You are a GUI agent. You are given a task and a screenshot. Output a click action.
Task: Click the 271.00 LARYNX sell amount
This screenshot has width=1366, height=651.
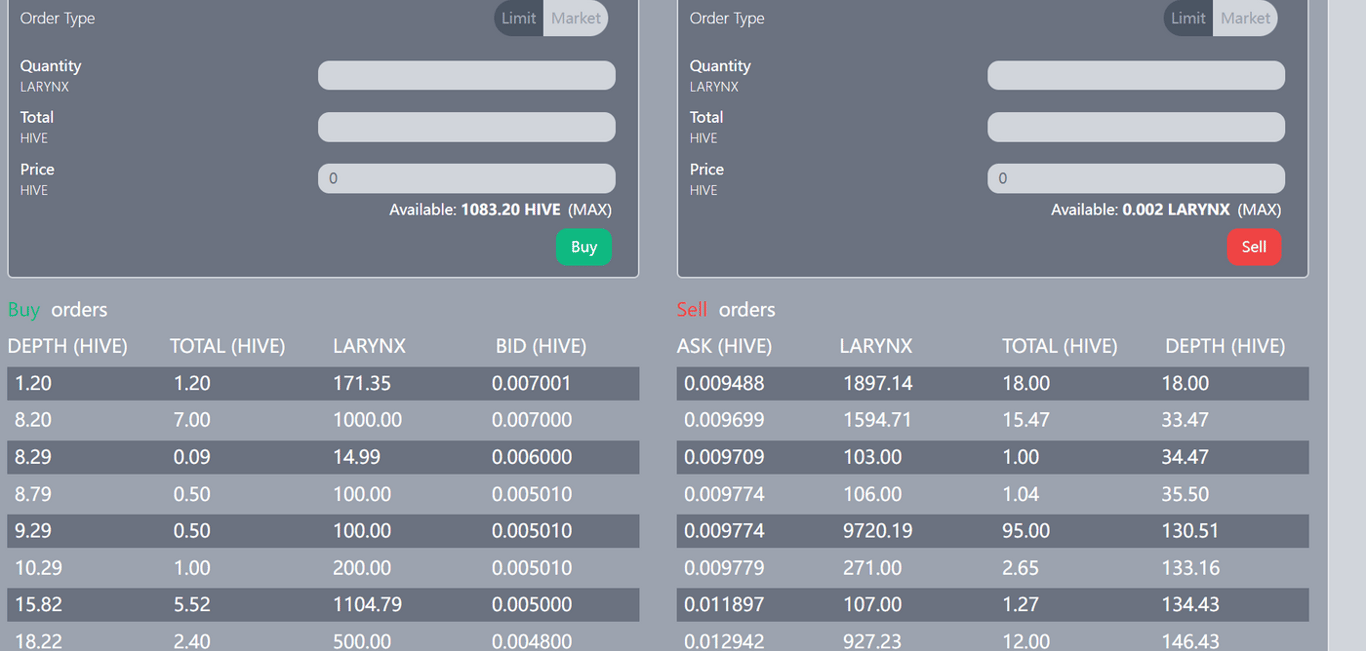tap(873, 568)
